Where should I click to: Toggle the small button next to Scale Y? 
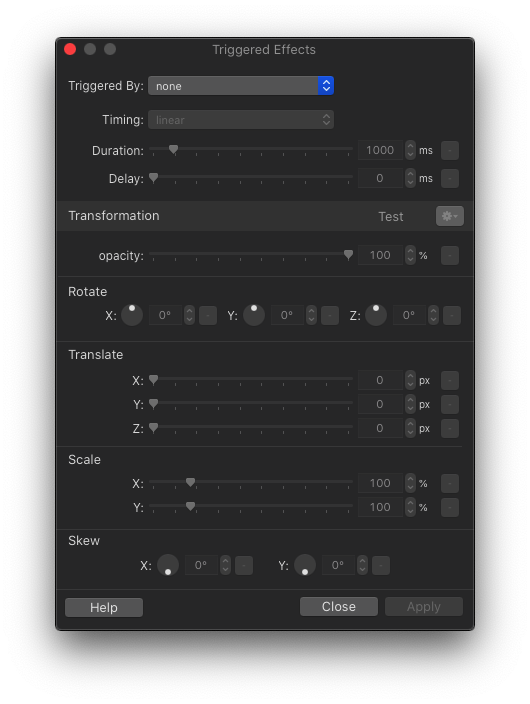pos(450,507)
